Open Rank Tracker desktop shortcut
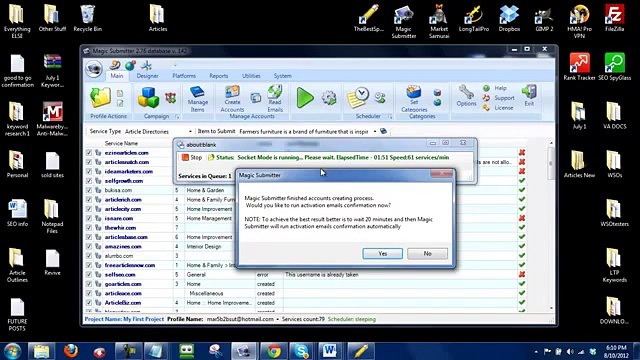This screenshot has height=360, width=640. pos(579,67)
